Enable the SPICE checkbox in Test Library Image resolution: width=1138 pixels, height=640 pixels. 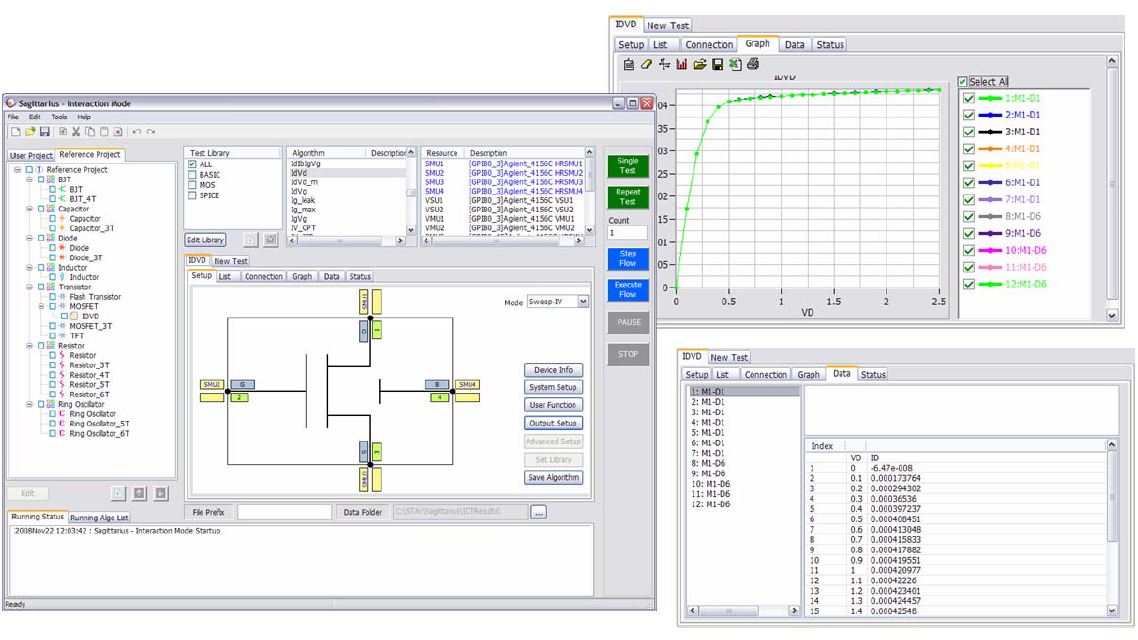[x=192, y=195]
